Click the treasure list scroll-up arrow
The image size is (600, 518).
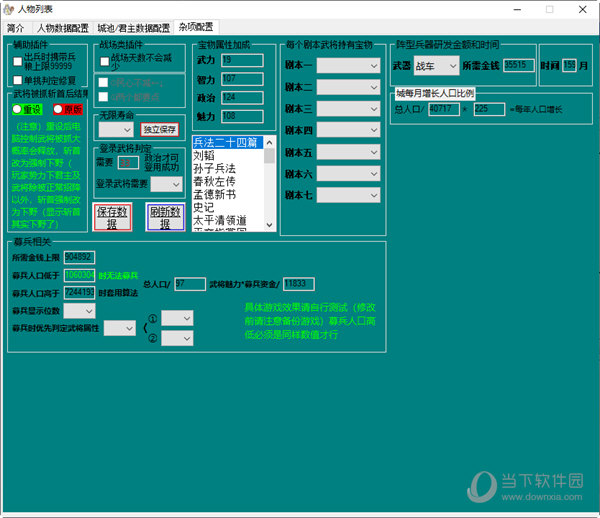[x=269, y=143]
